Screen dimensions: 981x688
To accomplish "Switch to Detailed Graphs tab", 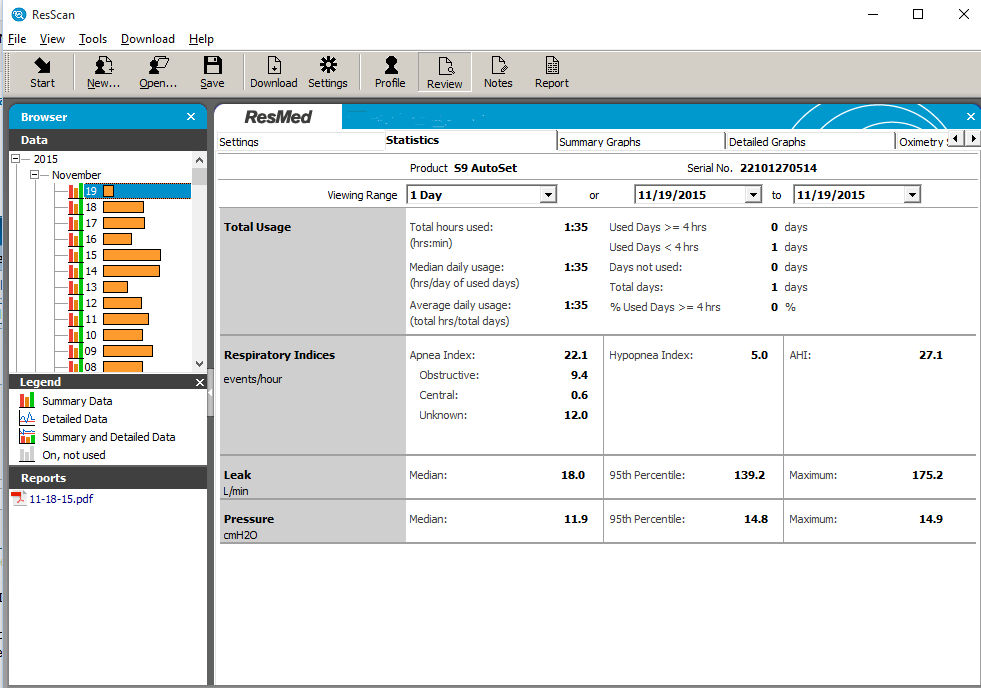I will coord(811,141).
